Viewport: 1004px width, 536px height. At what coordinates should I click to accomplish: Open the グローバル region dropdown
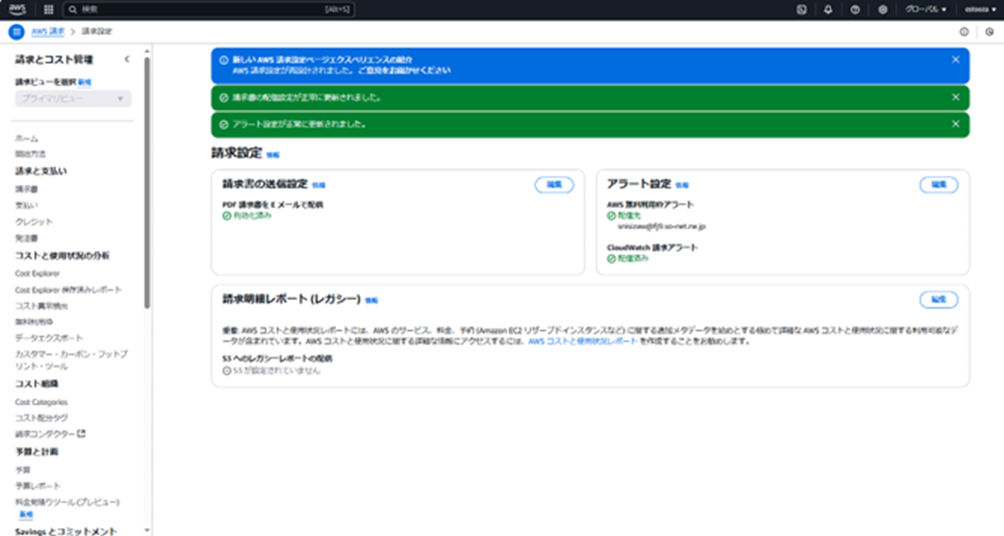pos(925,10)
